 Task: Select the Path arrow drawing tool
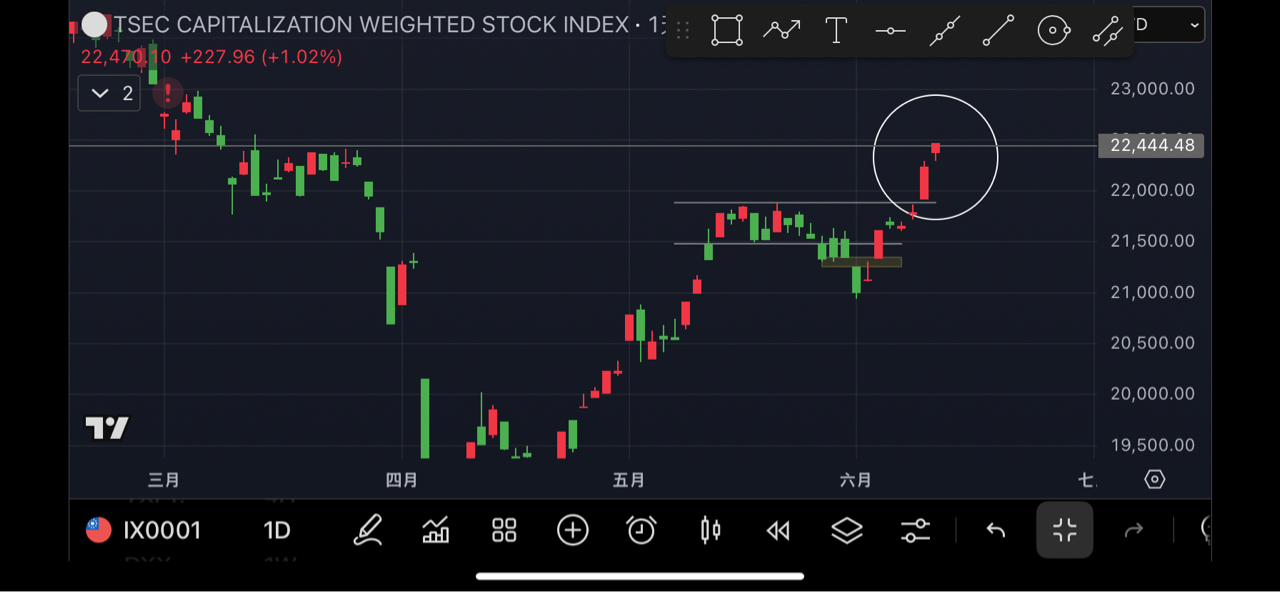pos(782,30)
